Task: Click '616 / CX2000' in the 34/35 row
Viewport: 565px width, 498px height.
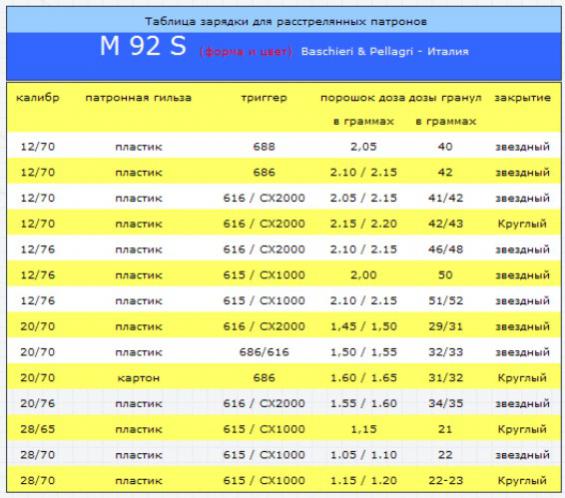Action: [264, 403]
